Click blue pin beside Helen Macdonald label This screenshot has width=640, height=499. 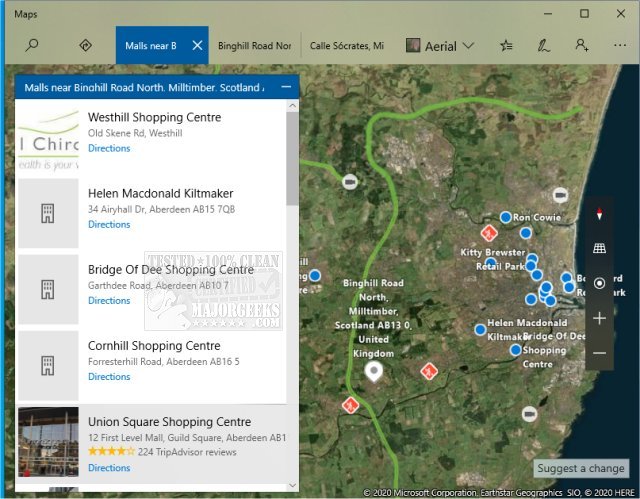coord(480,330)
